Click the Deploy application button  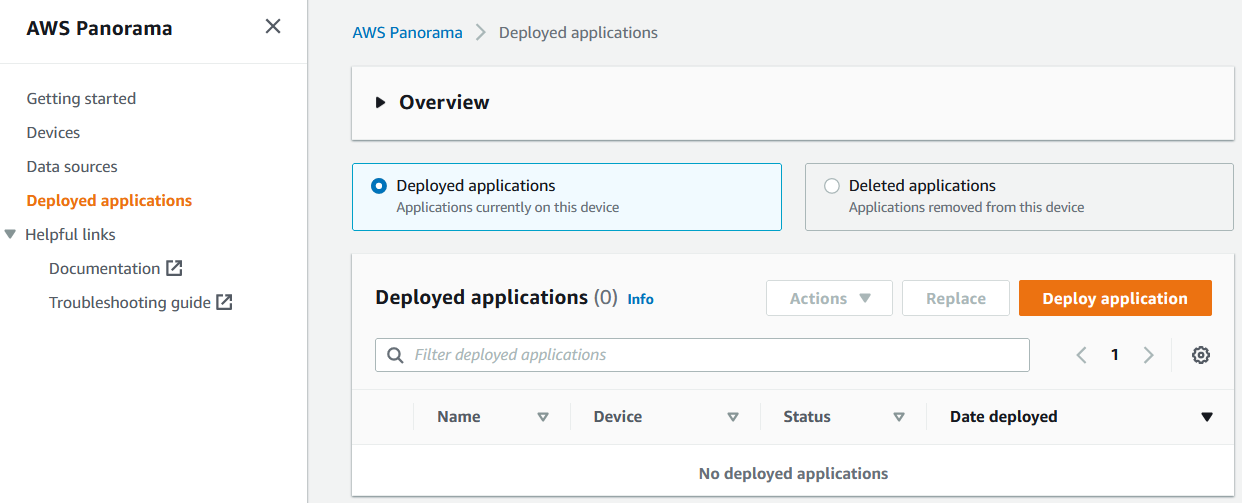tap(1115, 298)
